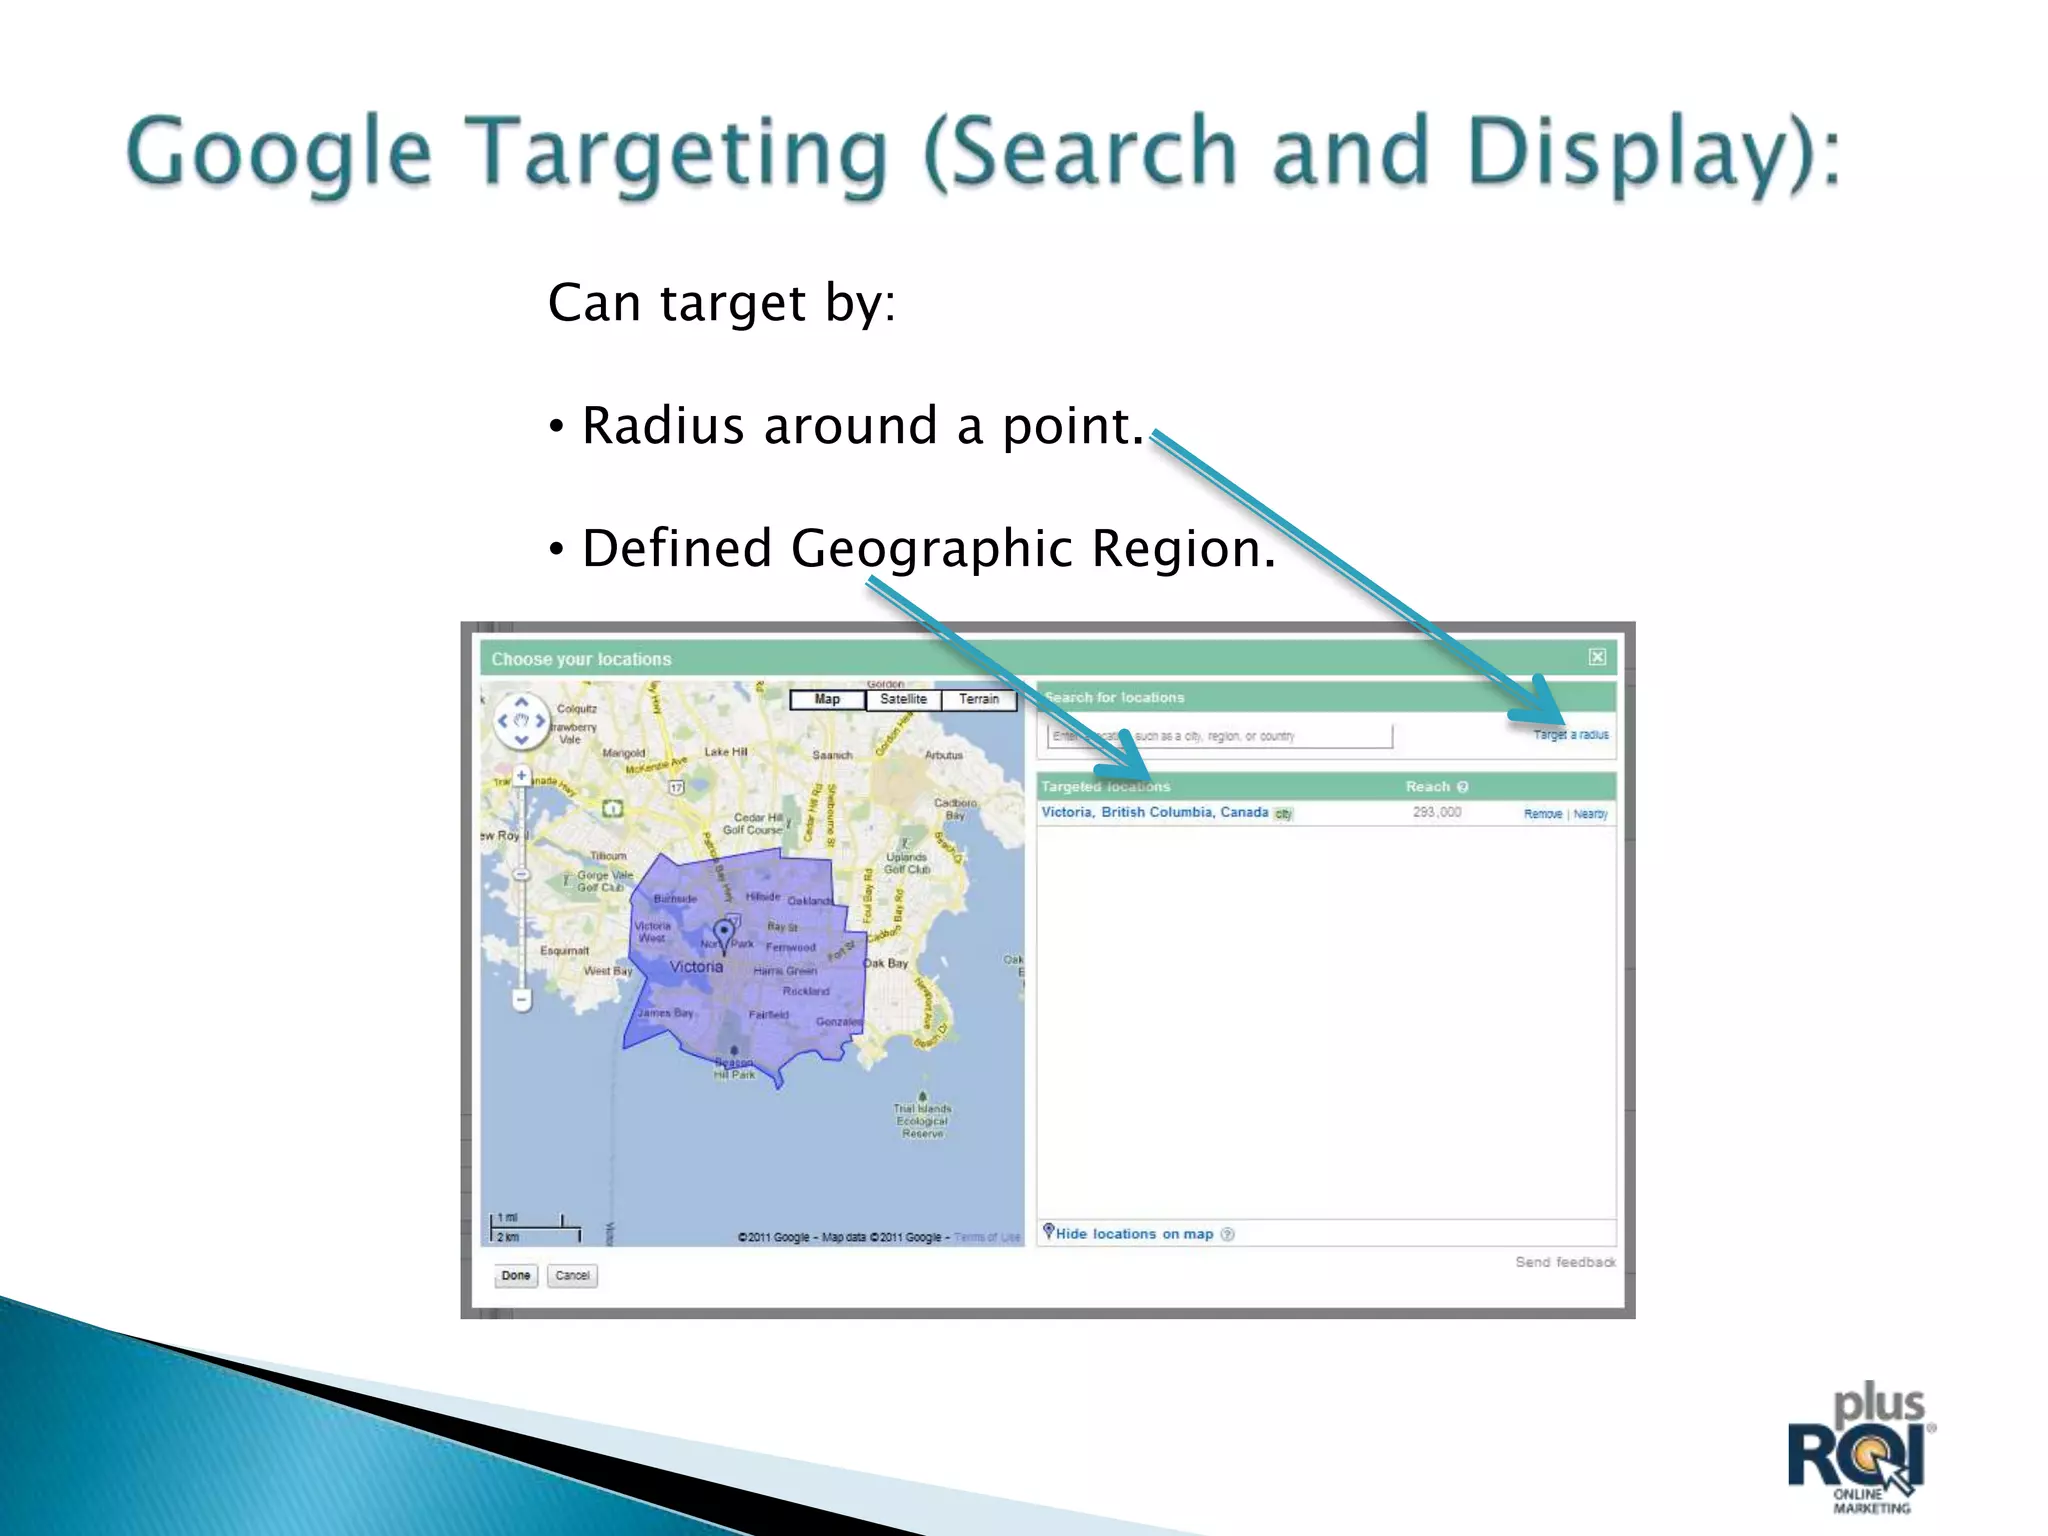This screenshot has height=1536, width=2048.
Task: Switch to the Terrain view tab
Action: pos(979,699)
